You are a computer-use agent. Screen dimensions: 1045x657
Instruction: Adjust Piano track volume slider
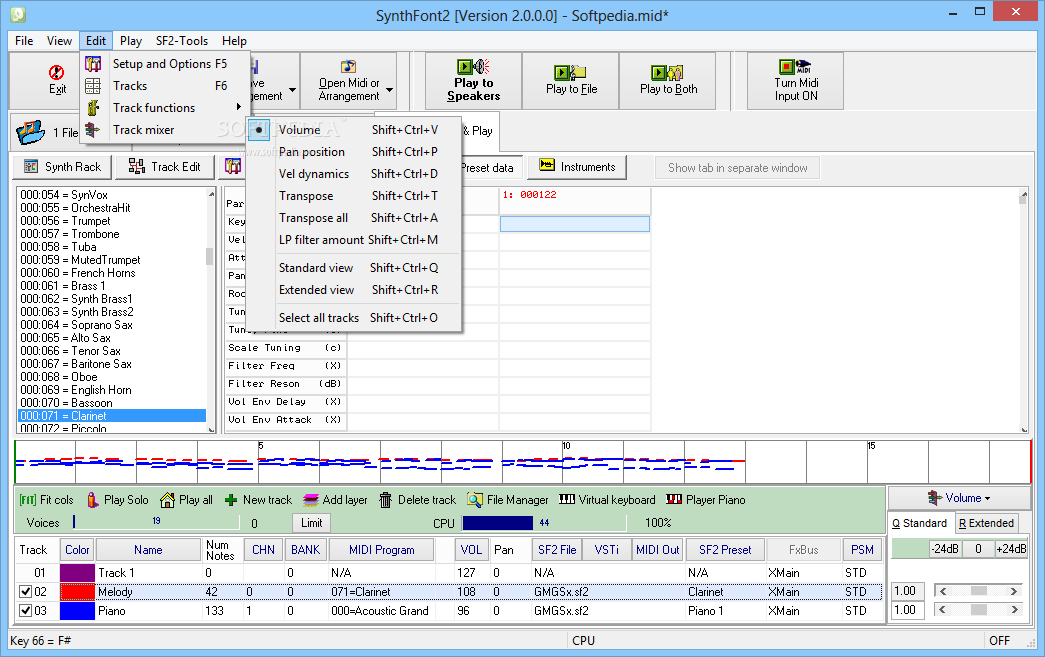(978, 610)
